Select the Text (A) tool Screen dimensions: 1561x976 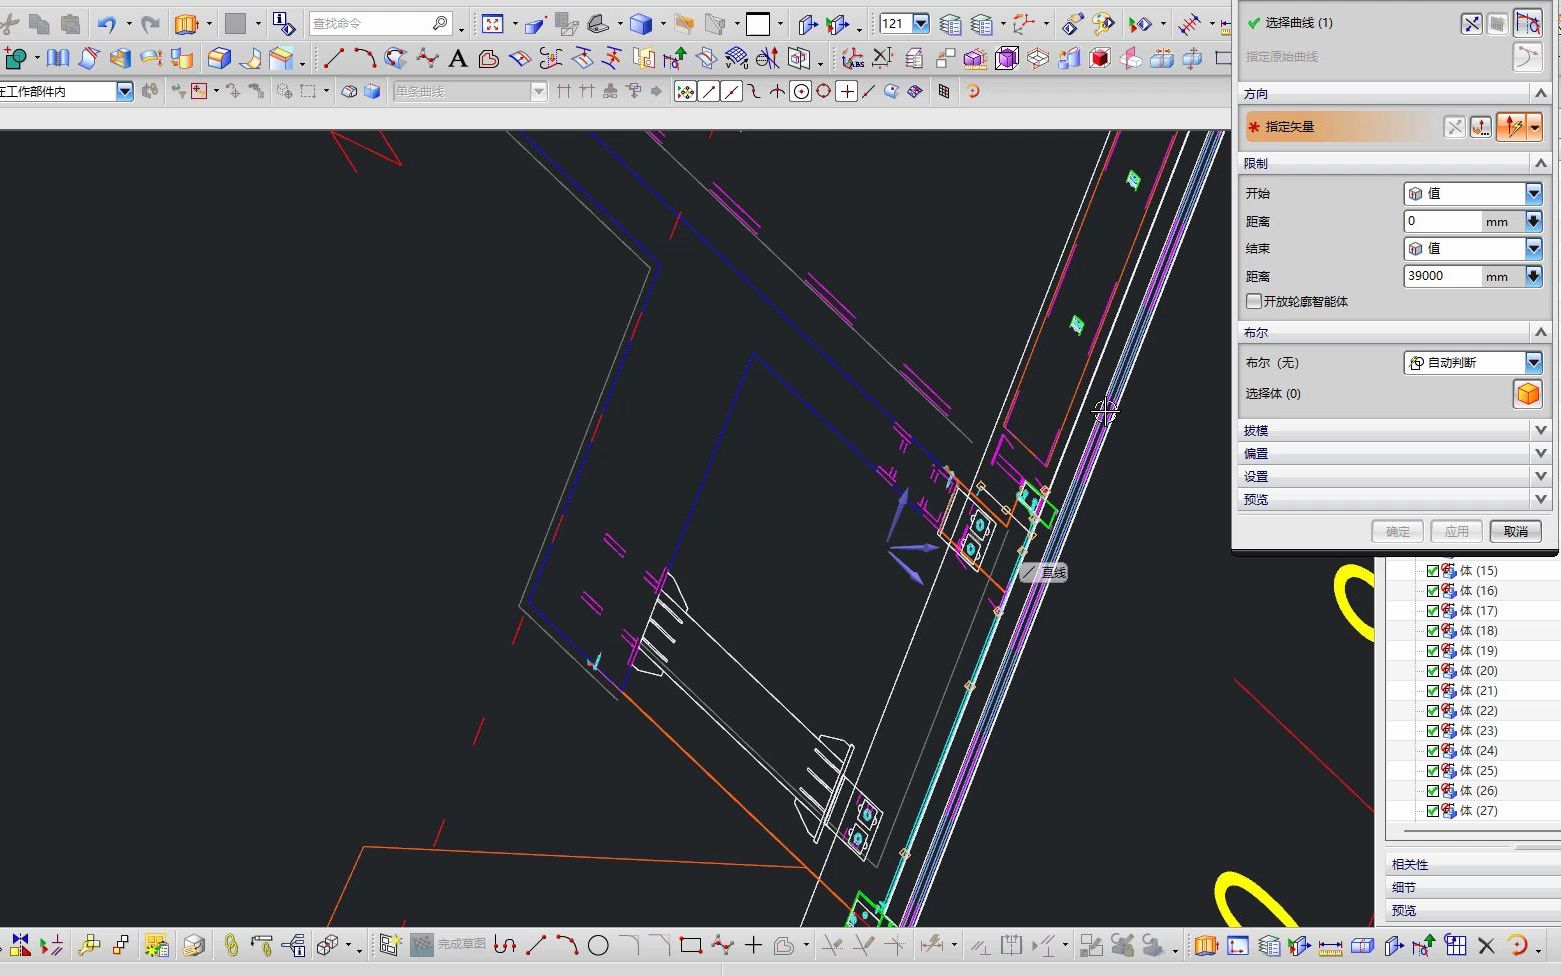point(458,59)
